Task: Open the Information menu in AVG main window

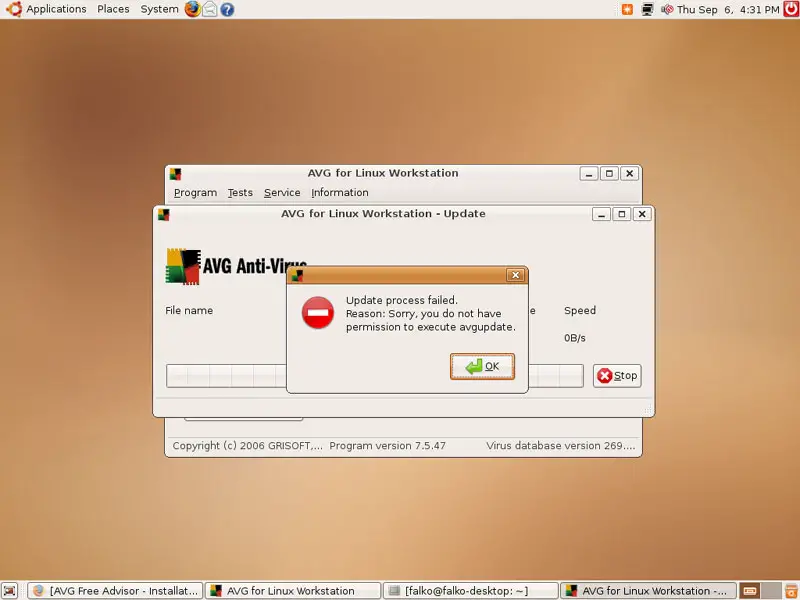Action: [340, 193]
